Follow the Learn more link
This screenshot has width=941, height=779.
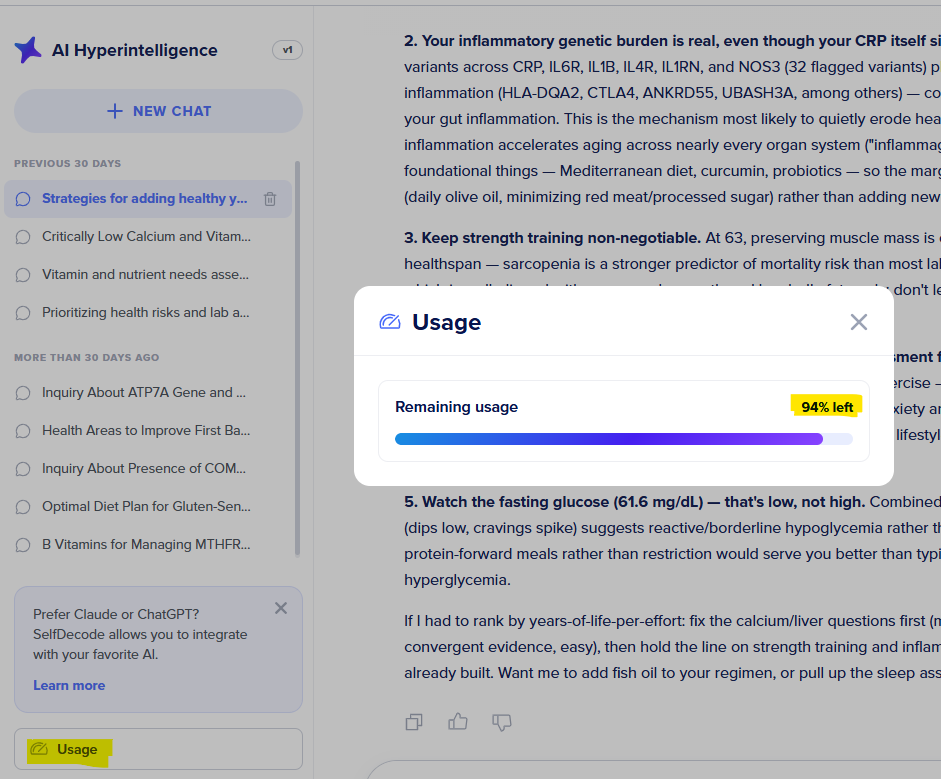(x=69, y=685)
